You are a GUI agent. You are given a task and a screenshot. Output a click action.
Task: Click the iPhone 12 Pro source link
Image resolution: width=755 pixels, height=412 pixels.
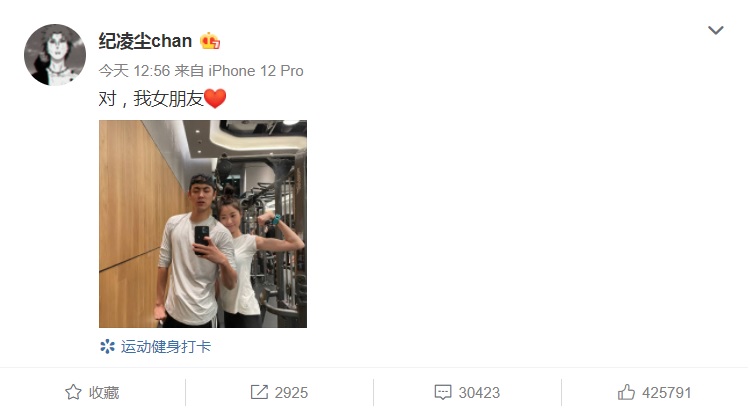[x=256, y=71]
